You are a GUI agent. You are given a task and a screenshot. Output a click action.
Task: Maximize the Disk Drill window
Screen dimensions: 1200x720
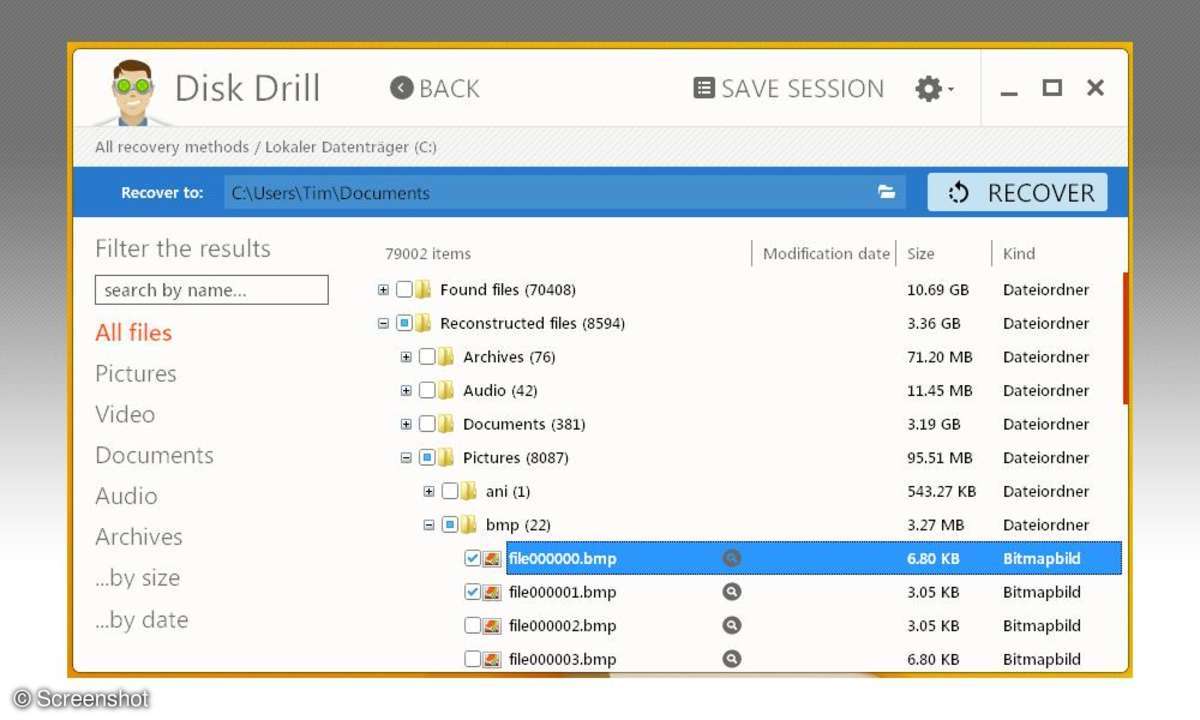pyautogui.click(x=1052, y=88)
